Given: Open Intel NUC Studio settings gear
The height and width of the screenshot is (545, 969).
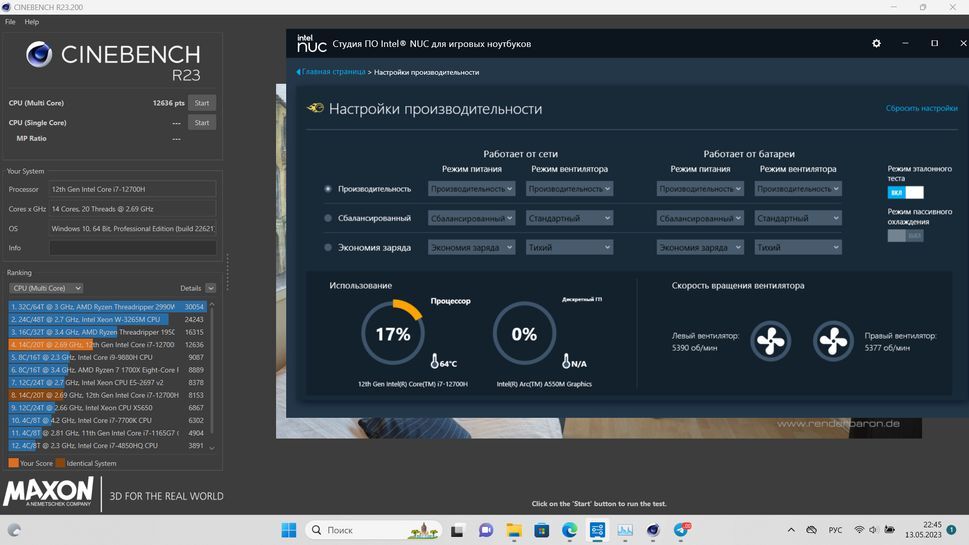Looking at the screenshot, I should [877, 44].
